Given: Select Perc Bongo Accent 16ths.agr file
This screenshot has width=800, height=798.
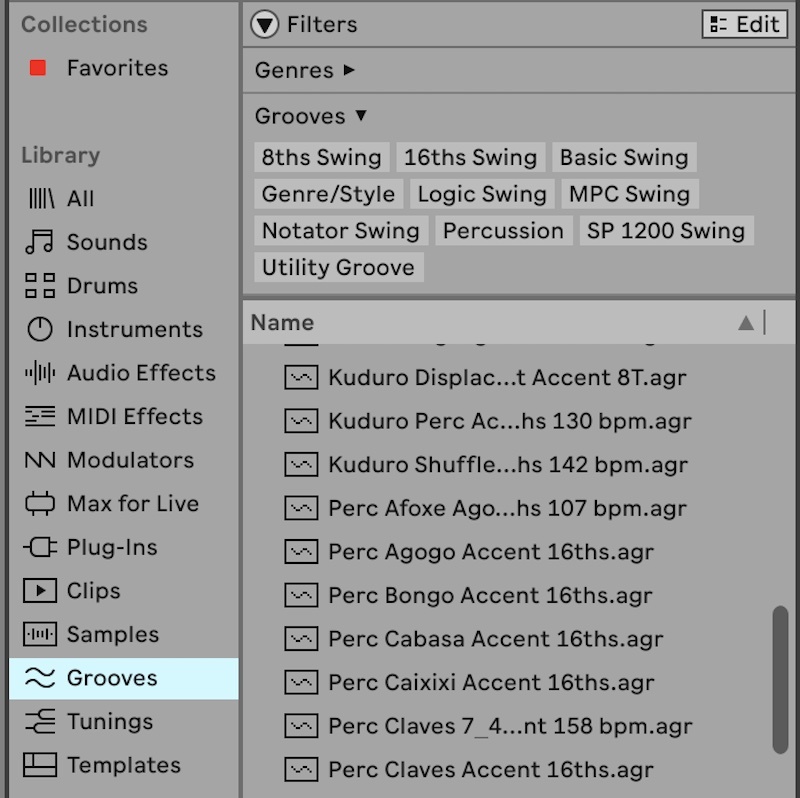Looking at the screenshot, I should (490, 595).
